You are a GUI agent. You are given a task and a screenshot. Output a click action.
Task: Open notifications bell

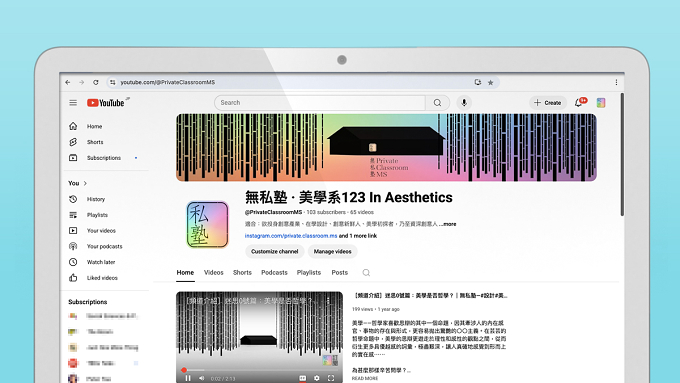click(579, 103)
